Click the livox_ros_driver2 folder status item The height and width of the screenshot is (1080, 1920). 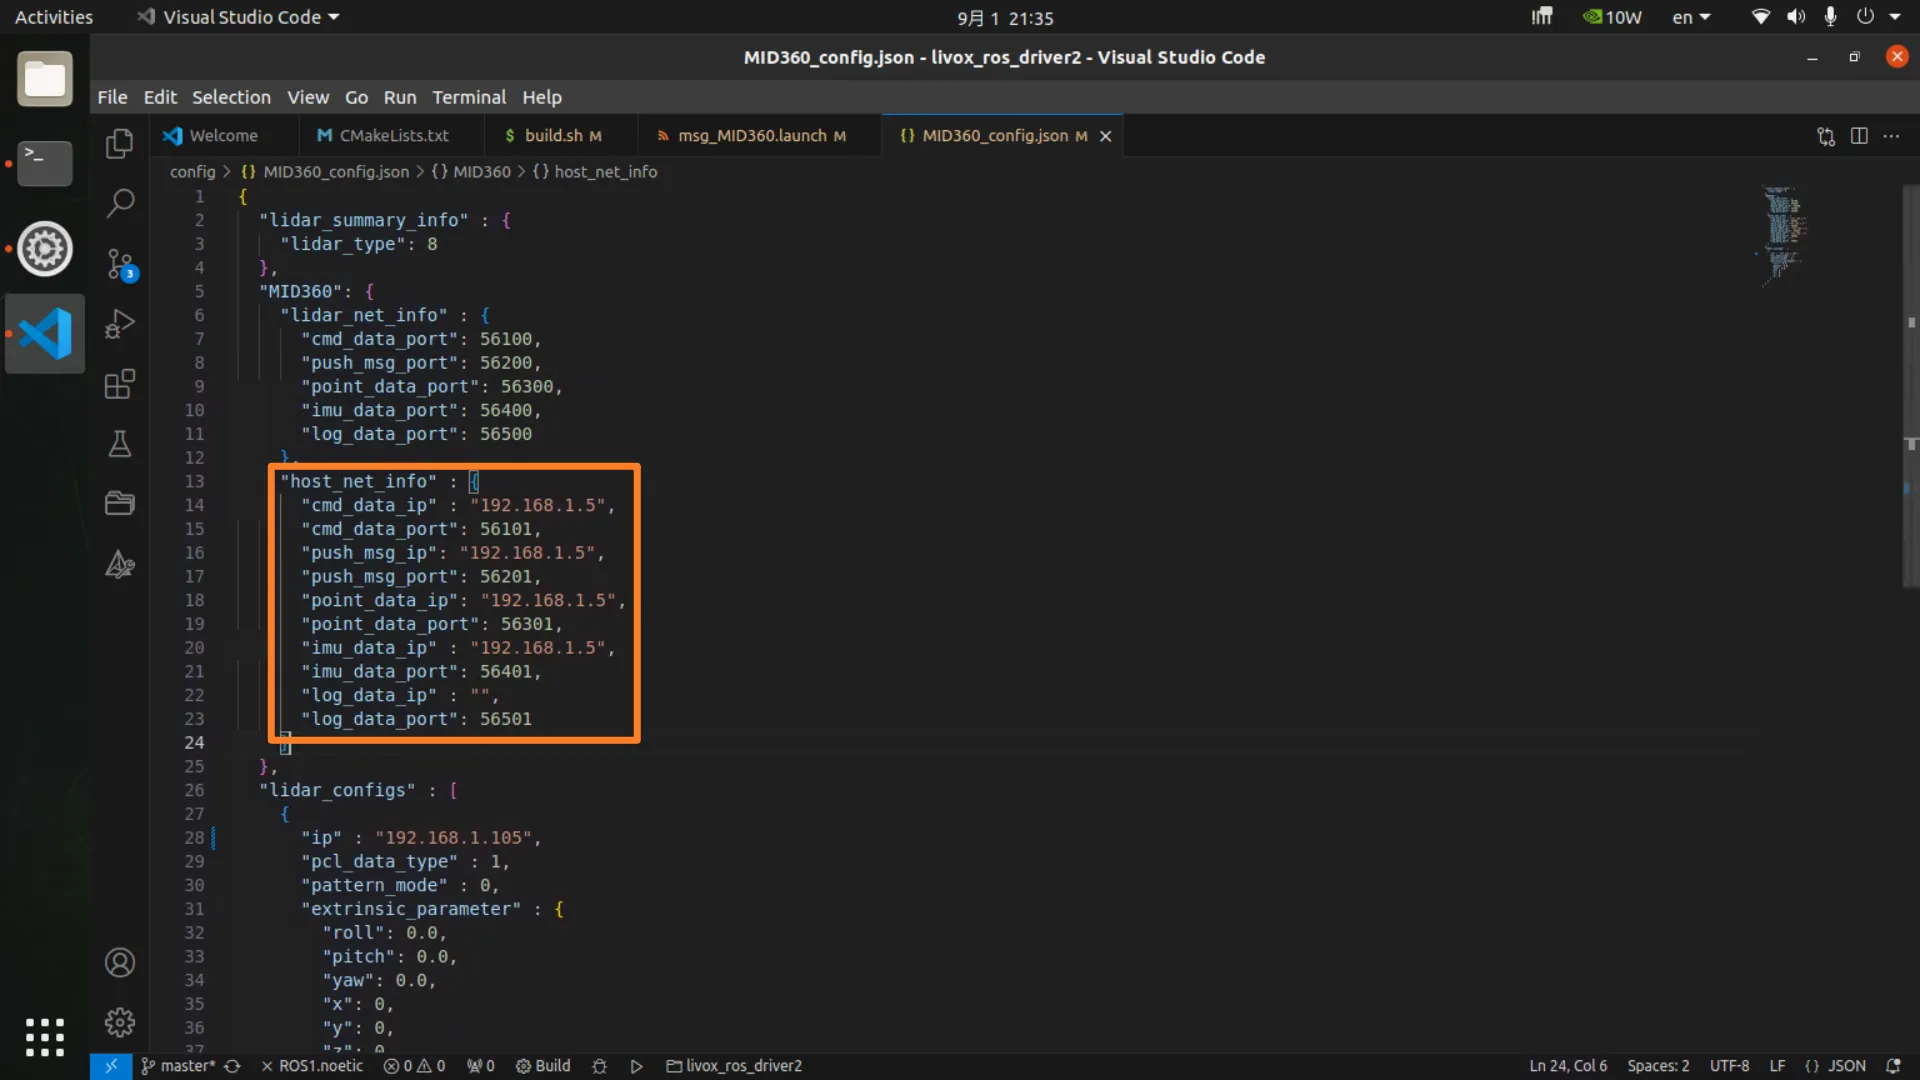[x=734, y=1066]
